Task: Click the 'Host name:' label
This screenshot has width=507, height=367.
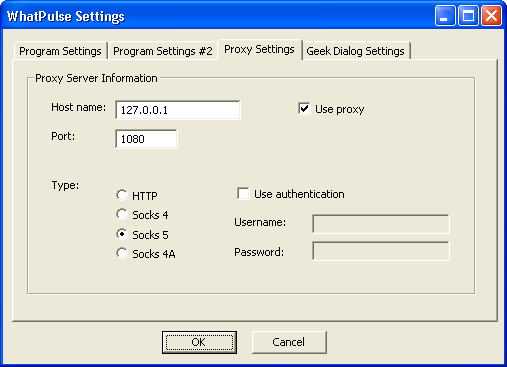Action: pyautogui.click(x=78, y=107)
